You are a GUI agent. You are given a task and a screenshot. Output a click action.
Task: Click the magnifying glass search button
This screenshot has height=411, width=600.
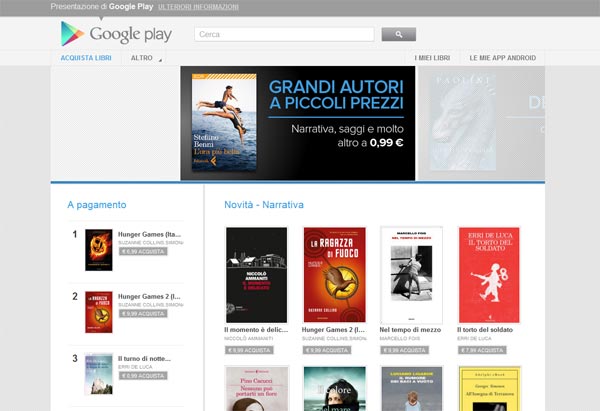click(399, 34)
